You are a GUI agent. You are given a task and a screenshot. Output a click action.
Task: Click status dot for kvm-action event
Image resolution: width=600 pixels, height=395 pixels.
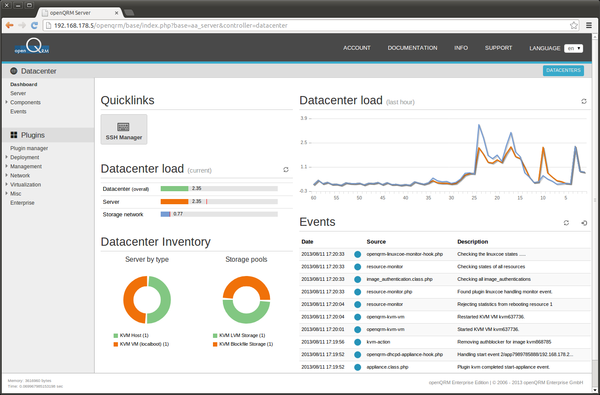(x=357, y=342)
